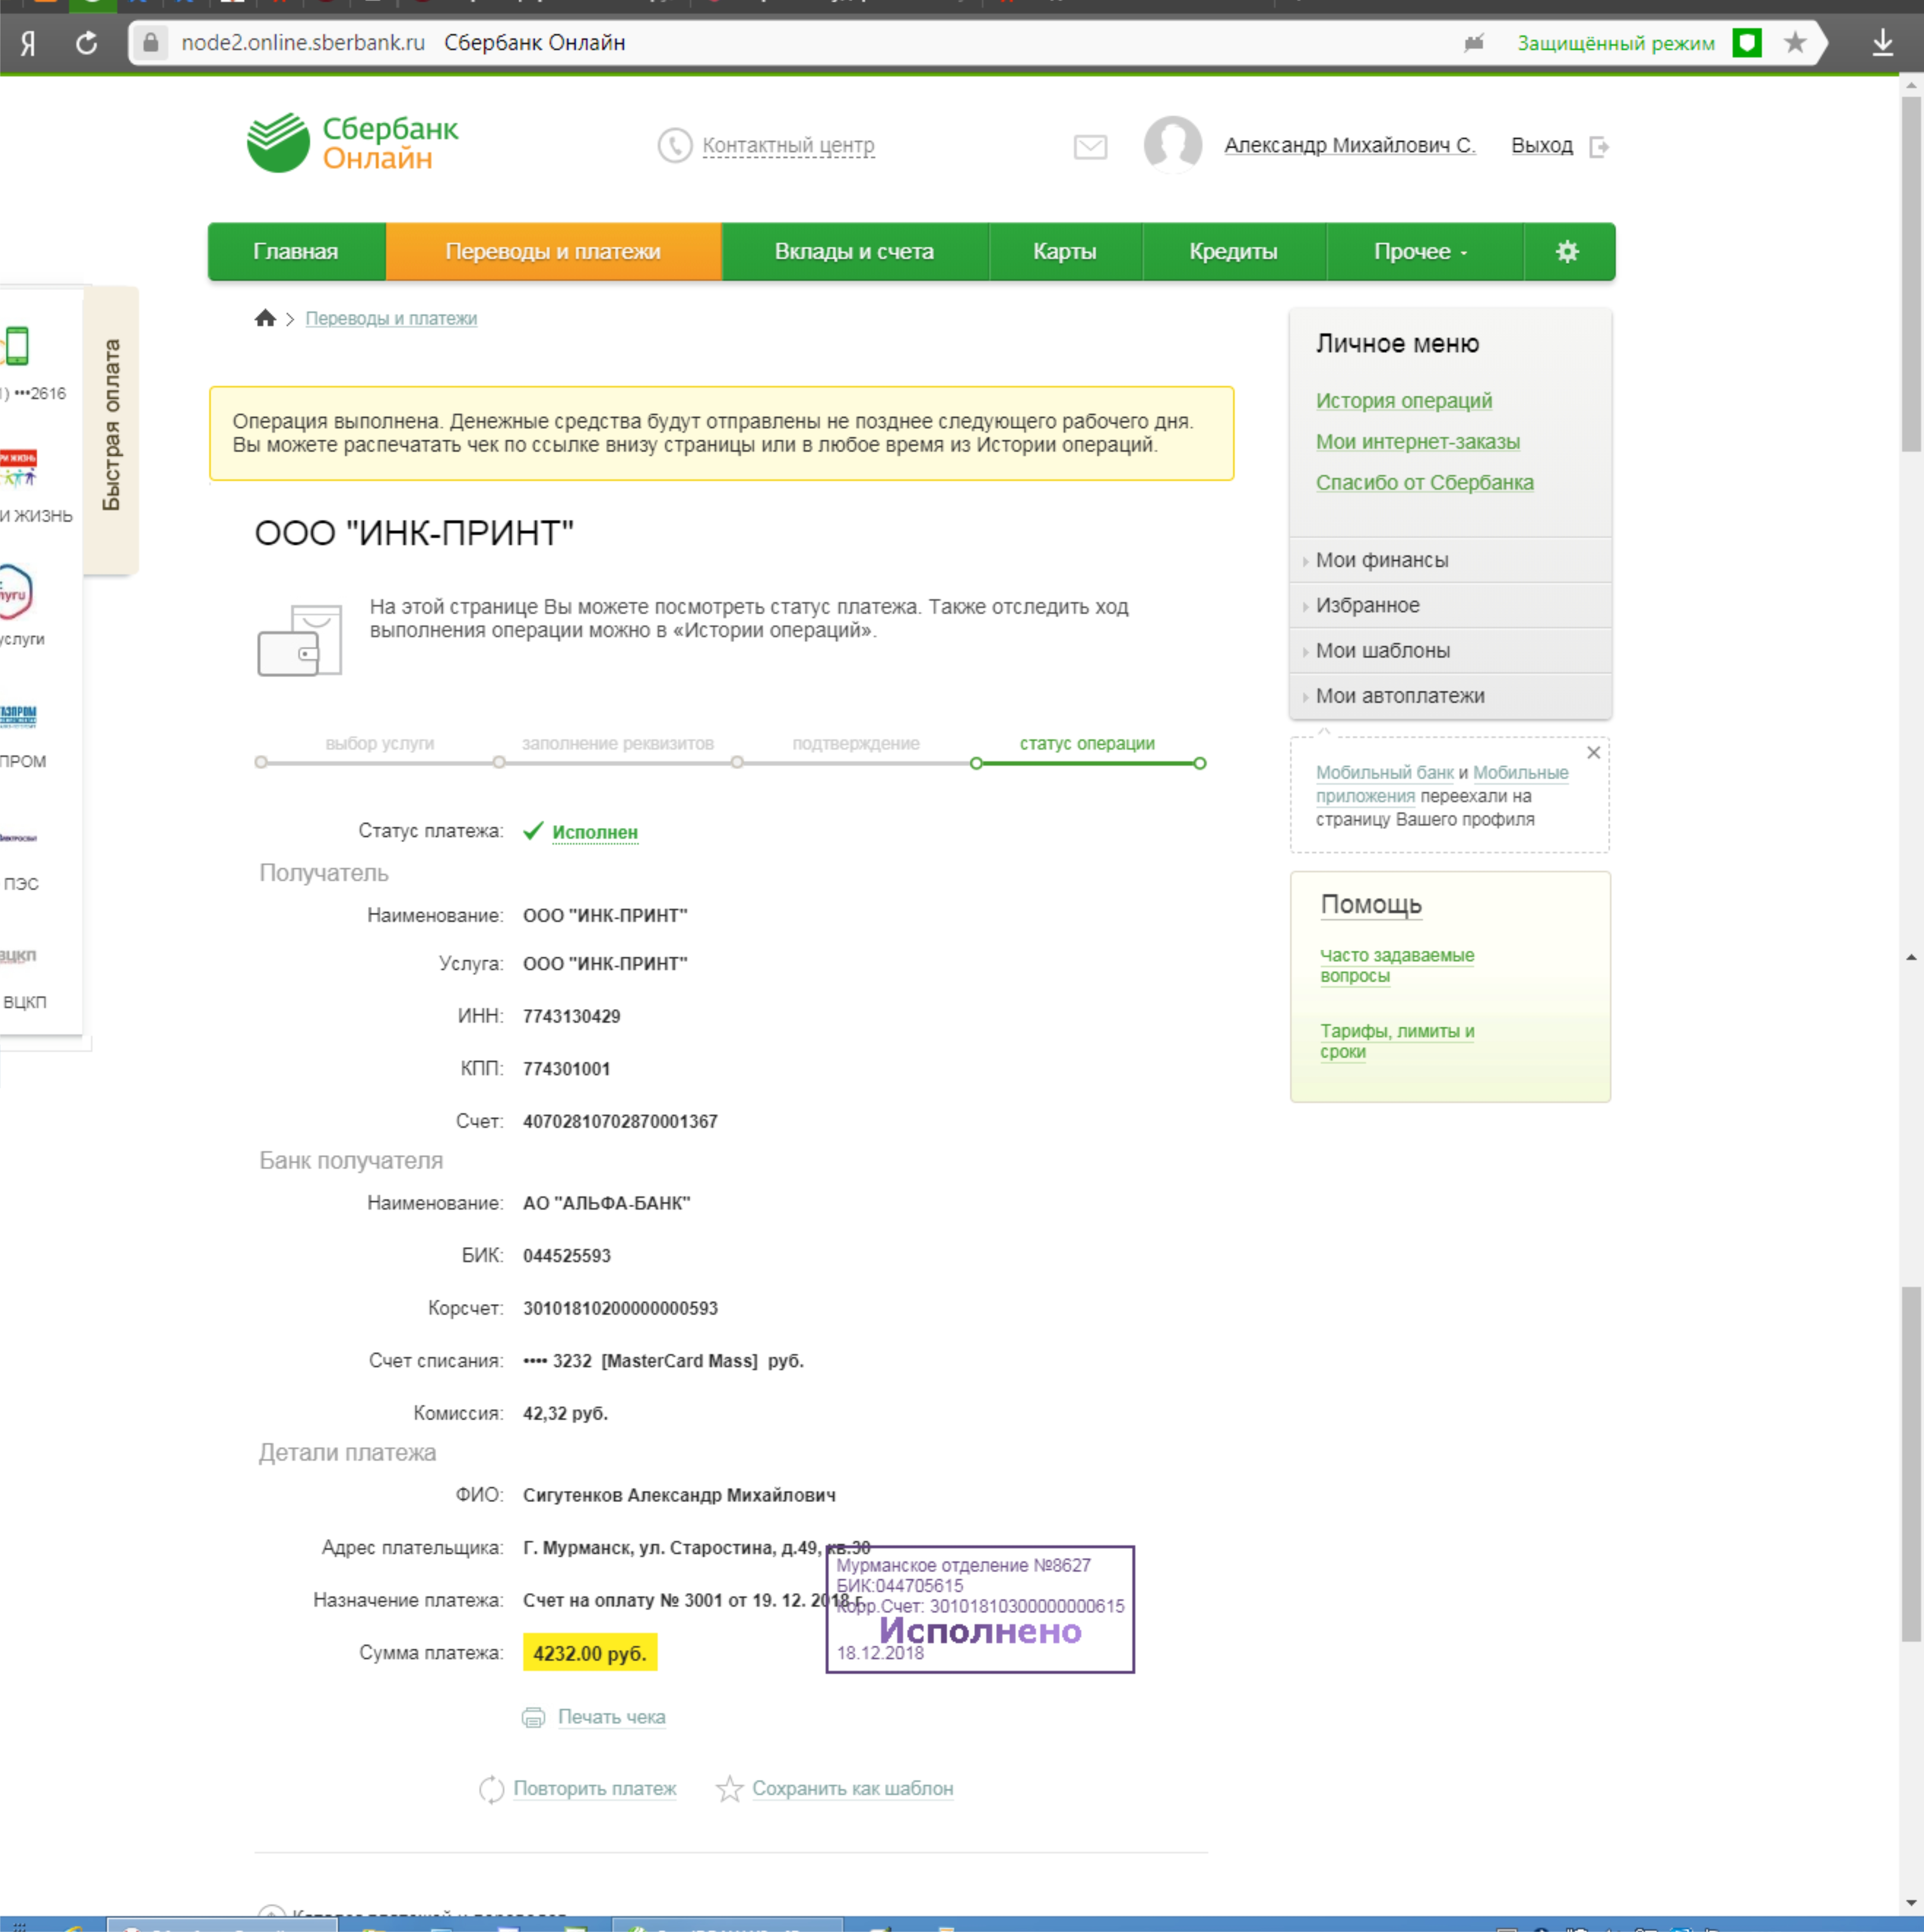Click the ИНН value 7743130429
This screenshot has height=1932, width=1924.
pyautogui.click(x=572, y=1017)
